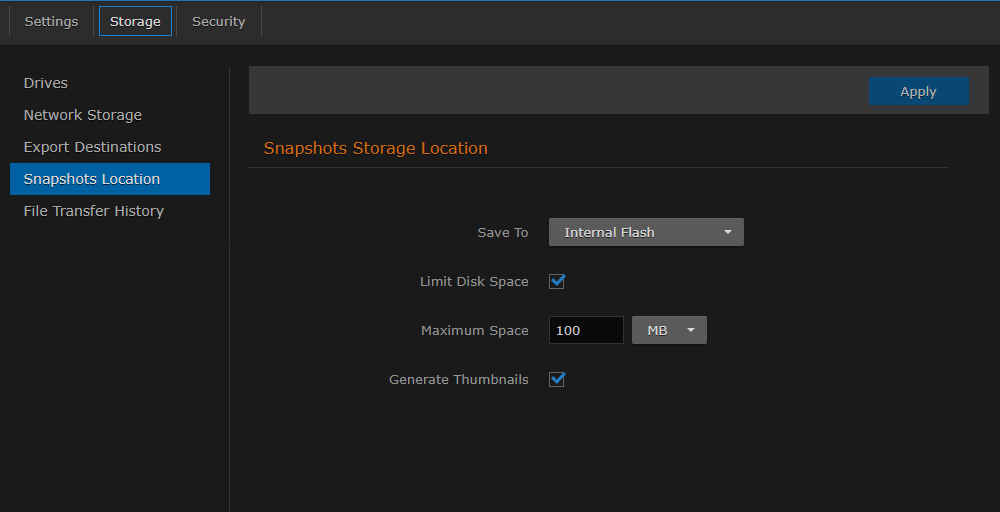
Task: View File Transfer History
Action: pos(94,211)
